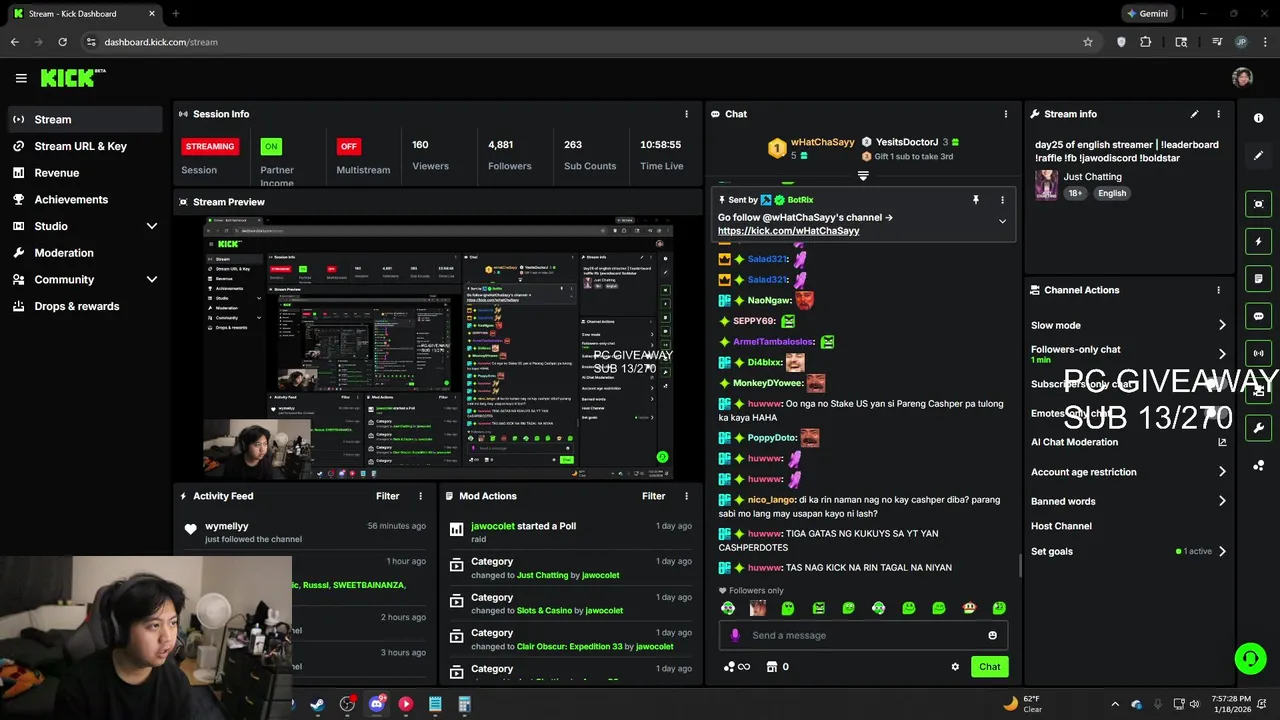The image size is (1280, 720).
Task: Open the Chat panel options menu
Action: tap(1006, 114)
